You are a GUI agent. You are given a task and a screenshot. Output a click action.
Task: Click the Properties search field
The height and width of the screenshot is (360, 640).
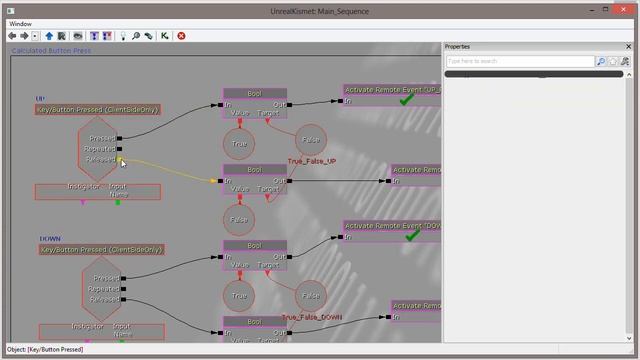click(520, 61)
